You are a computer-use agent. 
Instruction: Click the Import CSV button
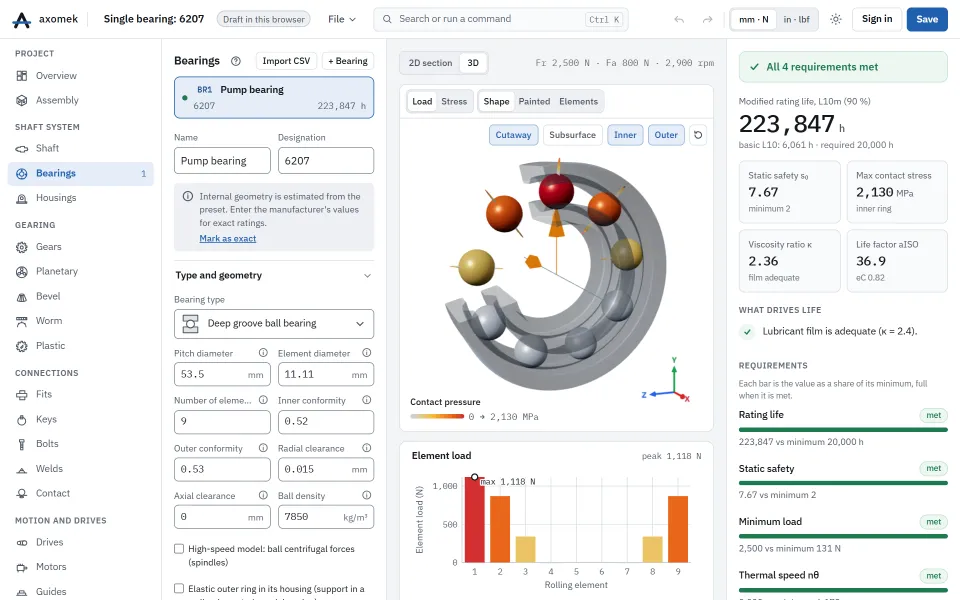[286, 61]
